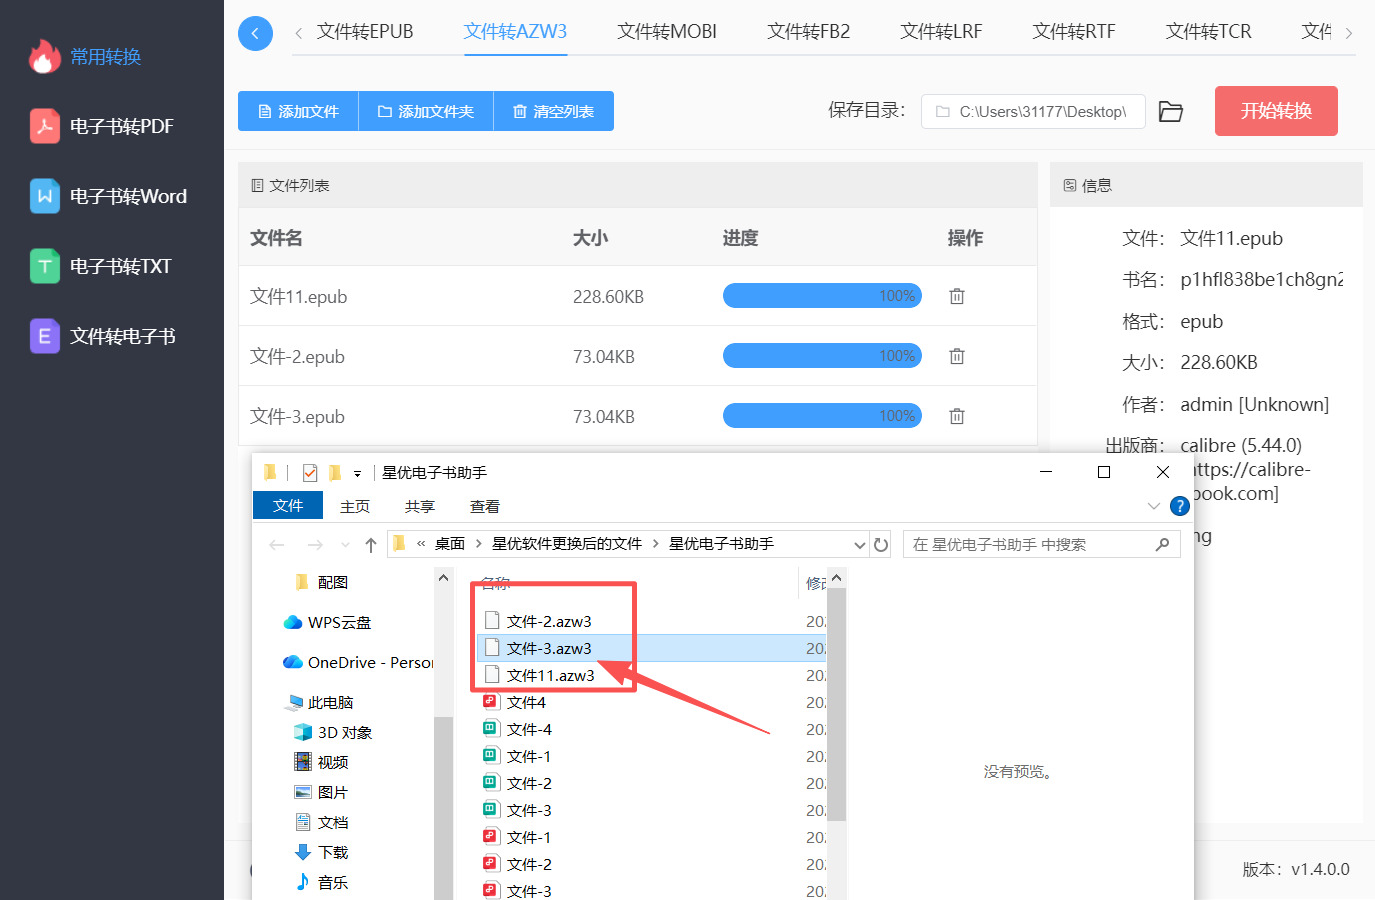Expand the 星优软件更换后的文件 breadcrumb arrow
The height and width of the screenshot is (900, 1375).
pos(655,544)
